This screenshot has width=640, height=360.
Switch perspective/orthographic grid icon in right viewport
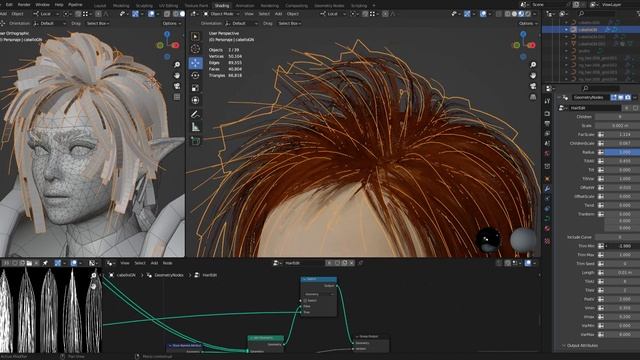tap(533, 97)
